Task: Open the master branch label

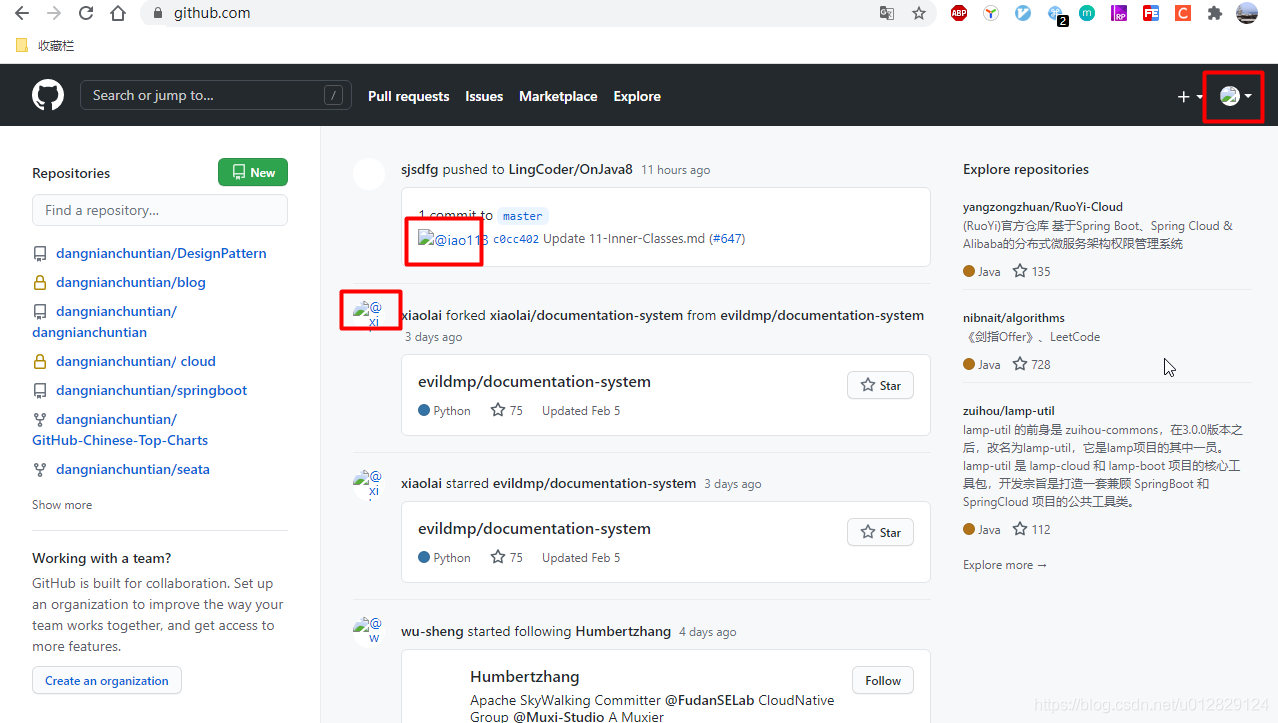Action: tap(522, 216)
